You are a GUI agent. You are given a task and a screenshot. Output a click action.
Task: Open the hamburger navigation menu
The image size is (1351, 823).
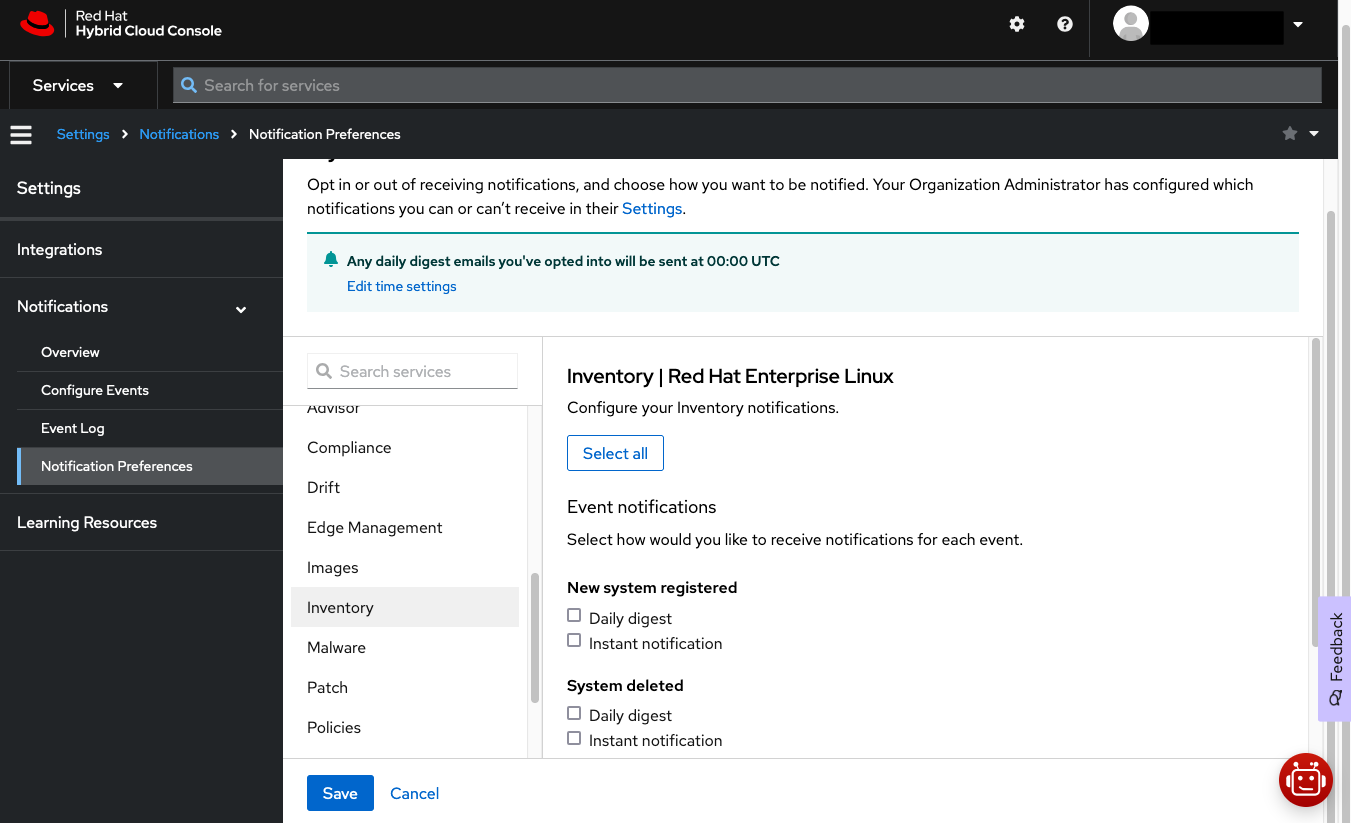21,134
